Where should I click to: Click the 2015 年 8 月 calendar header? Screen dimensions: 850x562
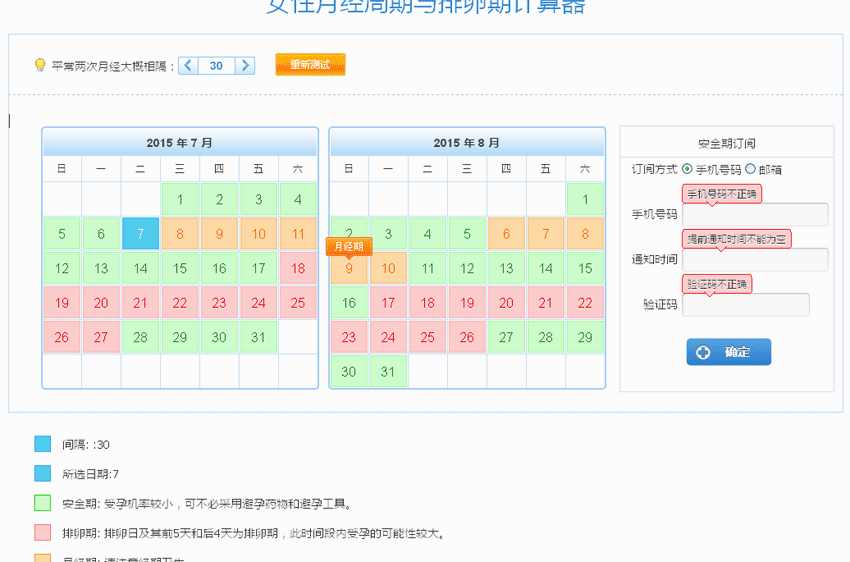[x=467, y=143]
